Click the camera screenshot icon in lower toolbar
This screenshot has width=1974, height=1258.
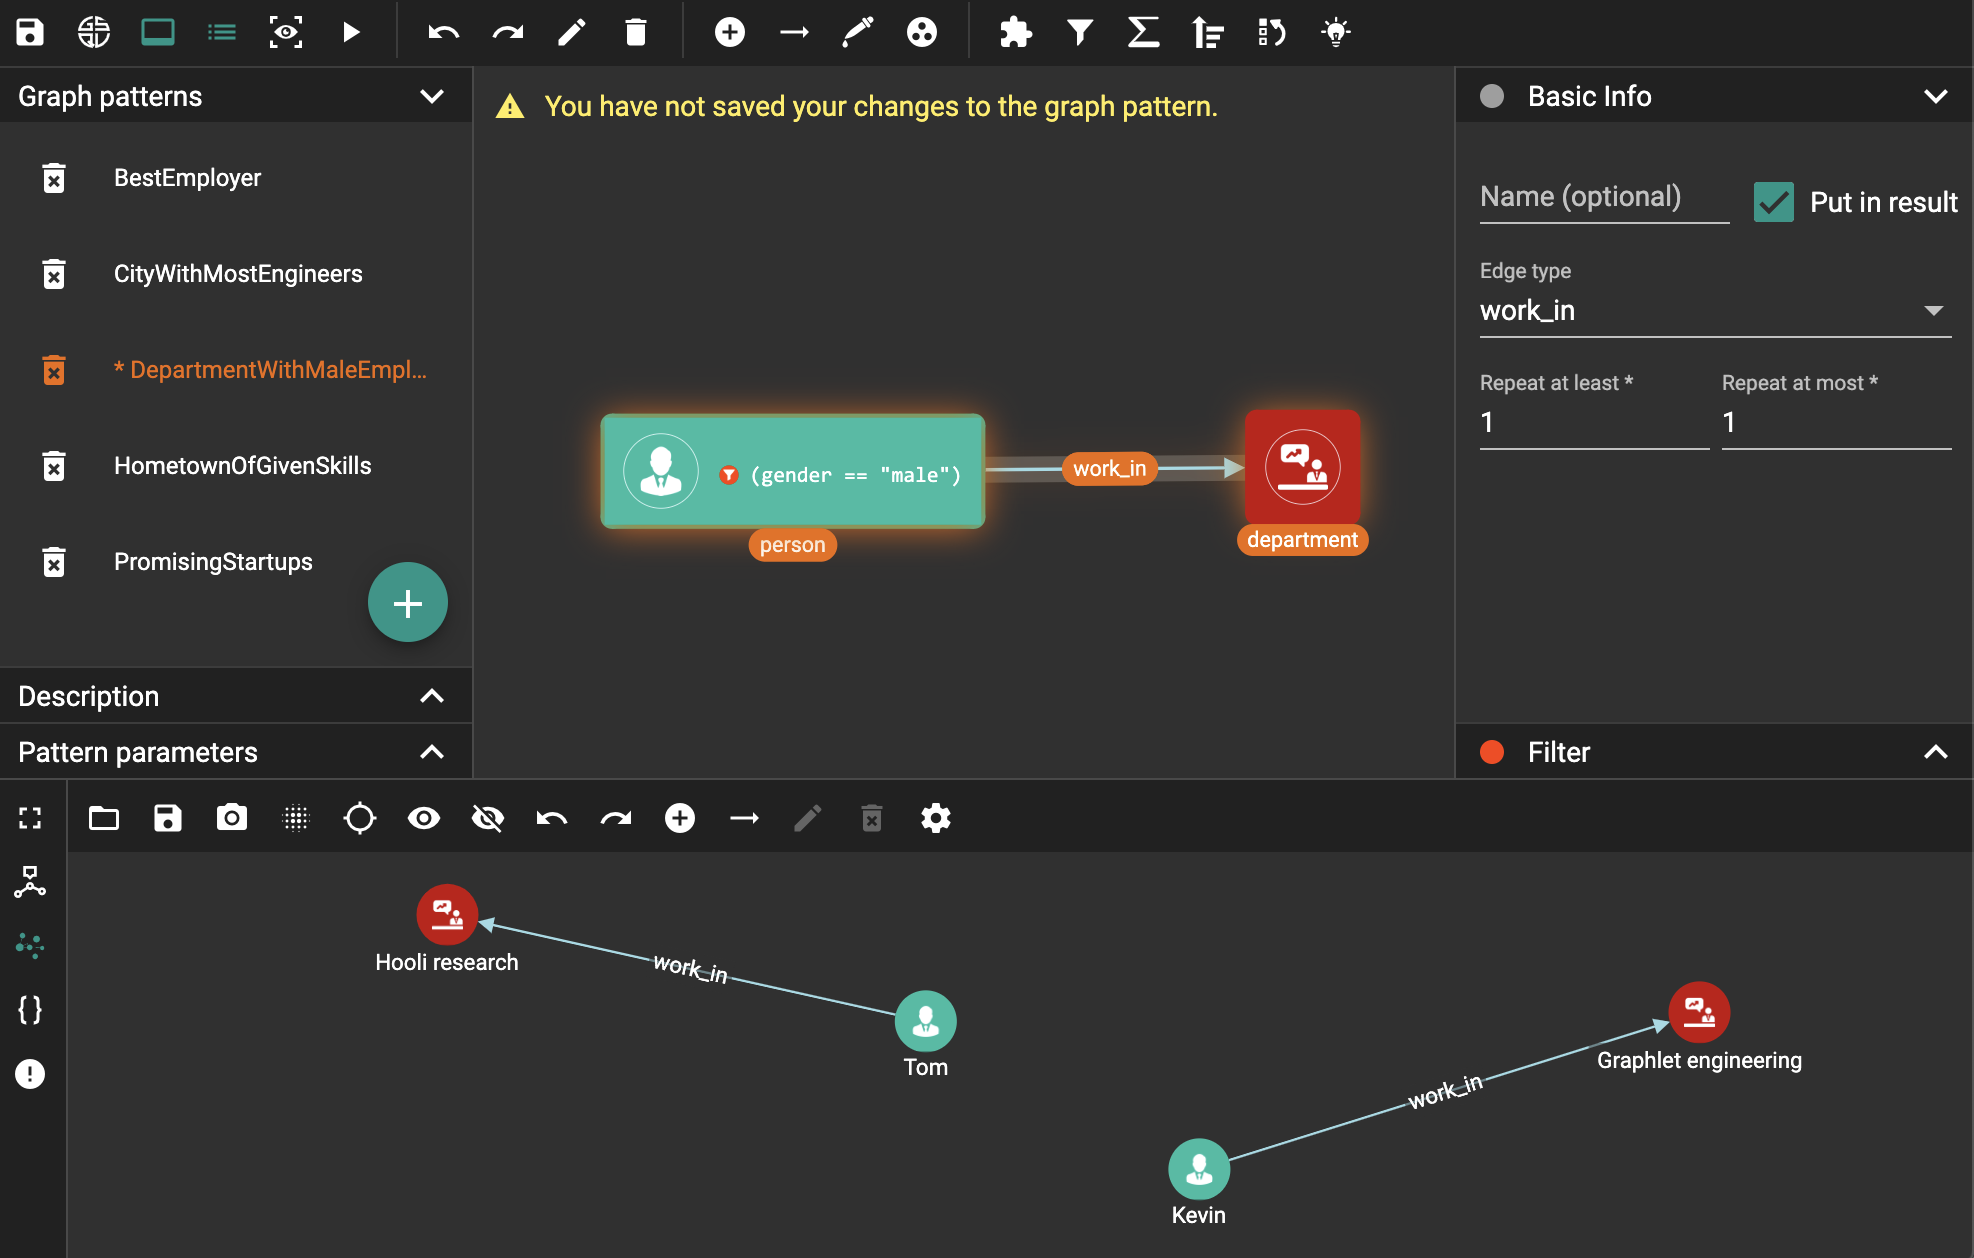pos(232,818)
